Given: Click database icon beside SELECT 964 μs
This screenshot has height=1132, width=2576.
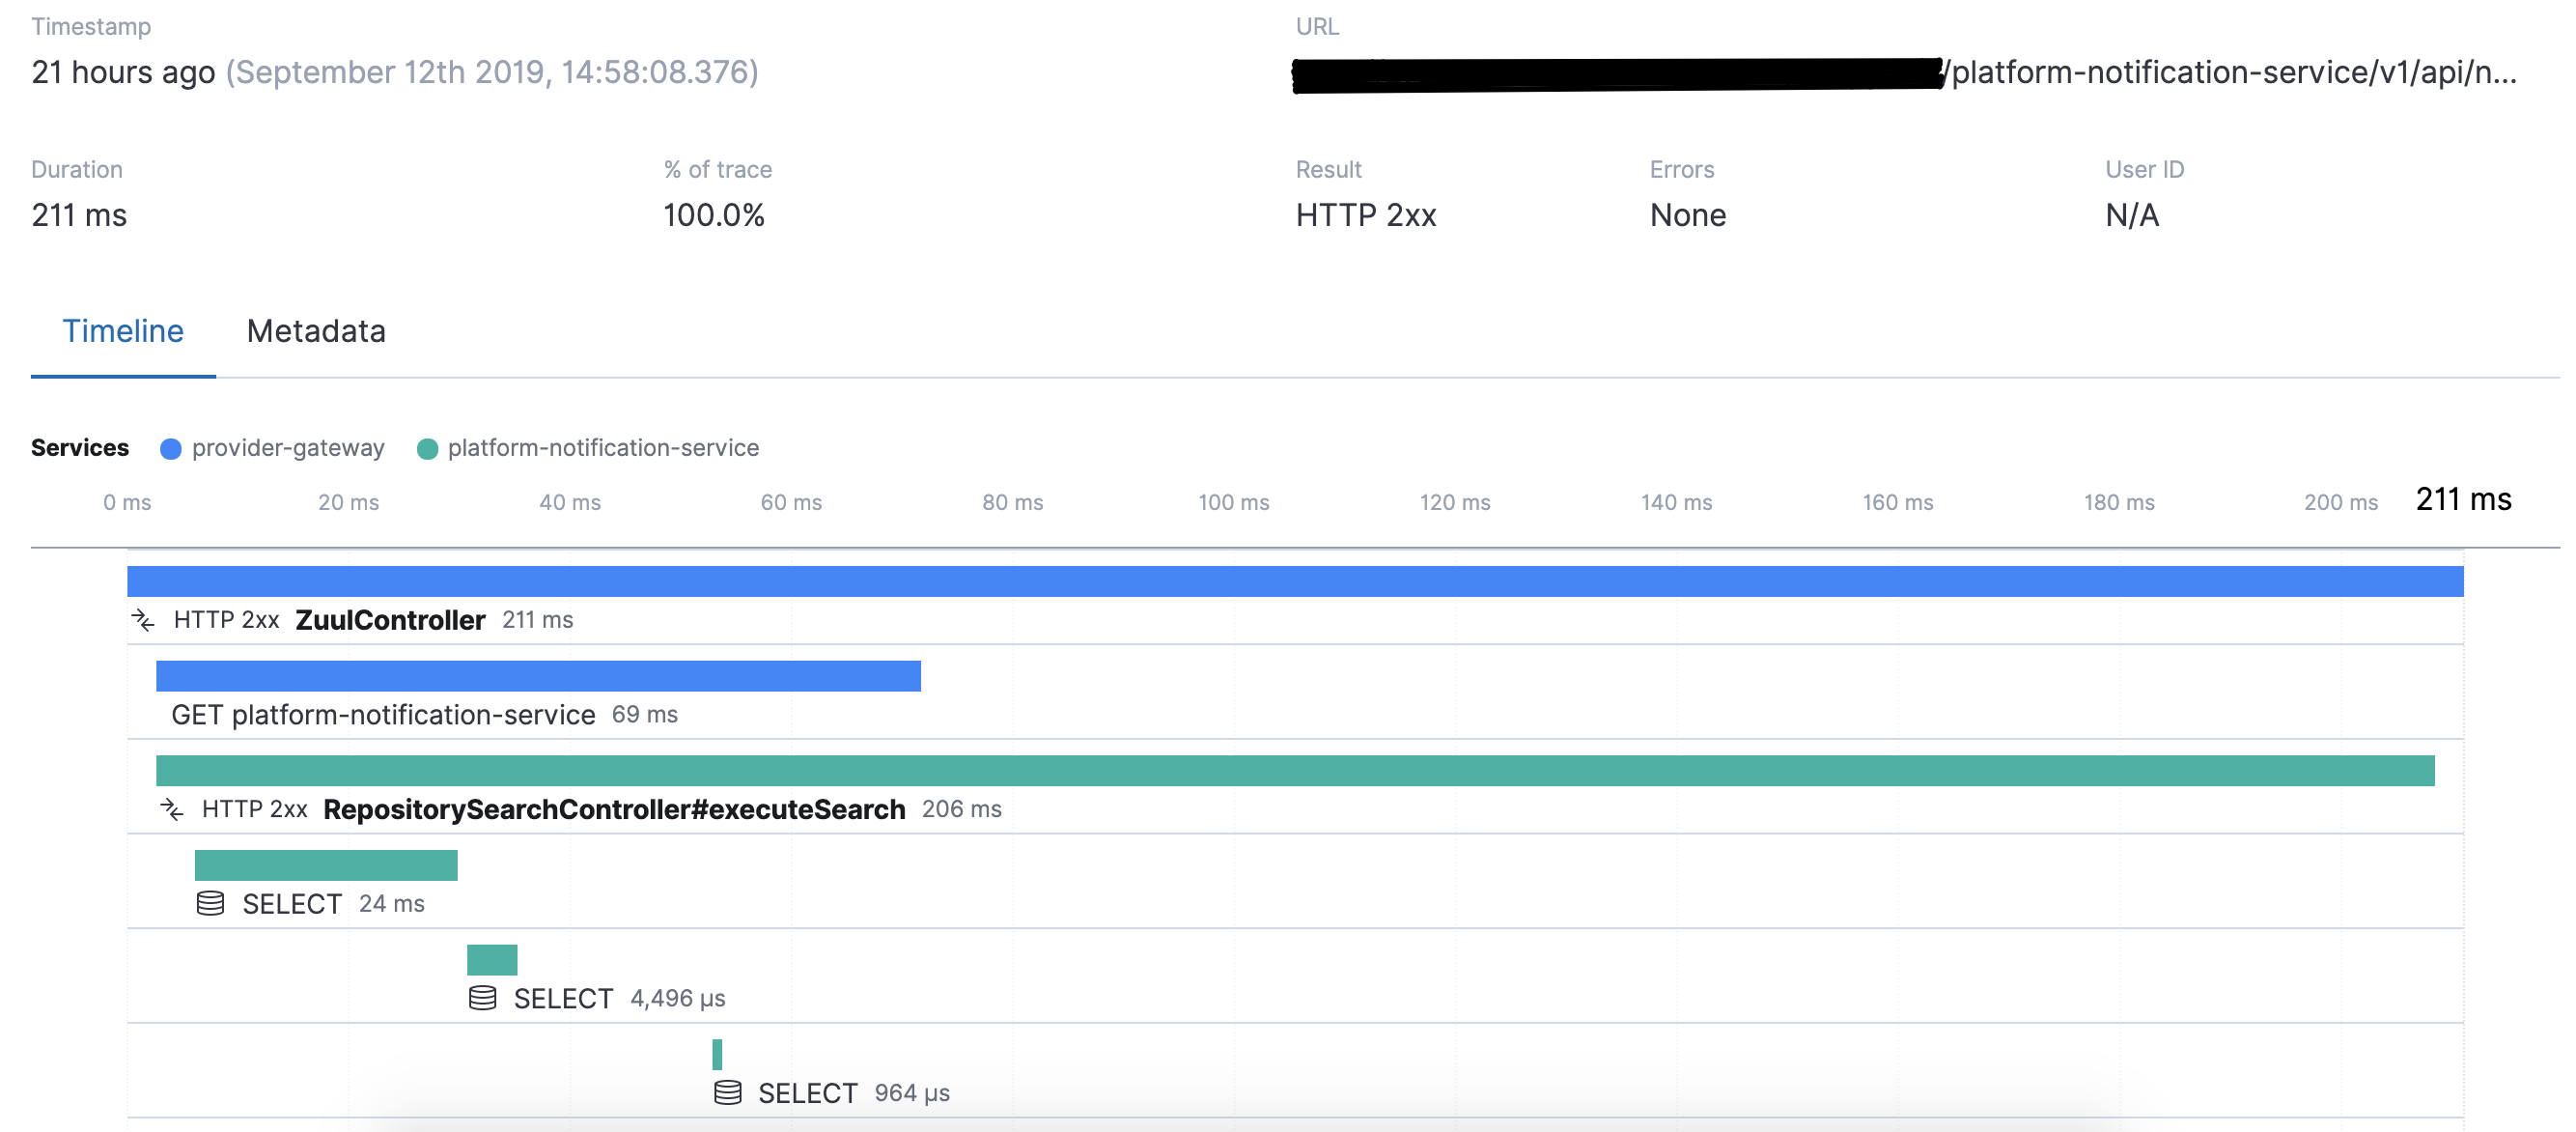Looking at the screenshot, I should point(727,1092).
